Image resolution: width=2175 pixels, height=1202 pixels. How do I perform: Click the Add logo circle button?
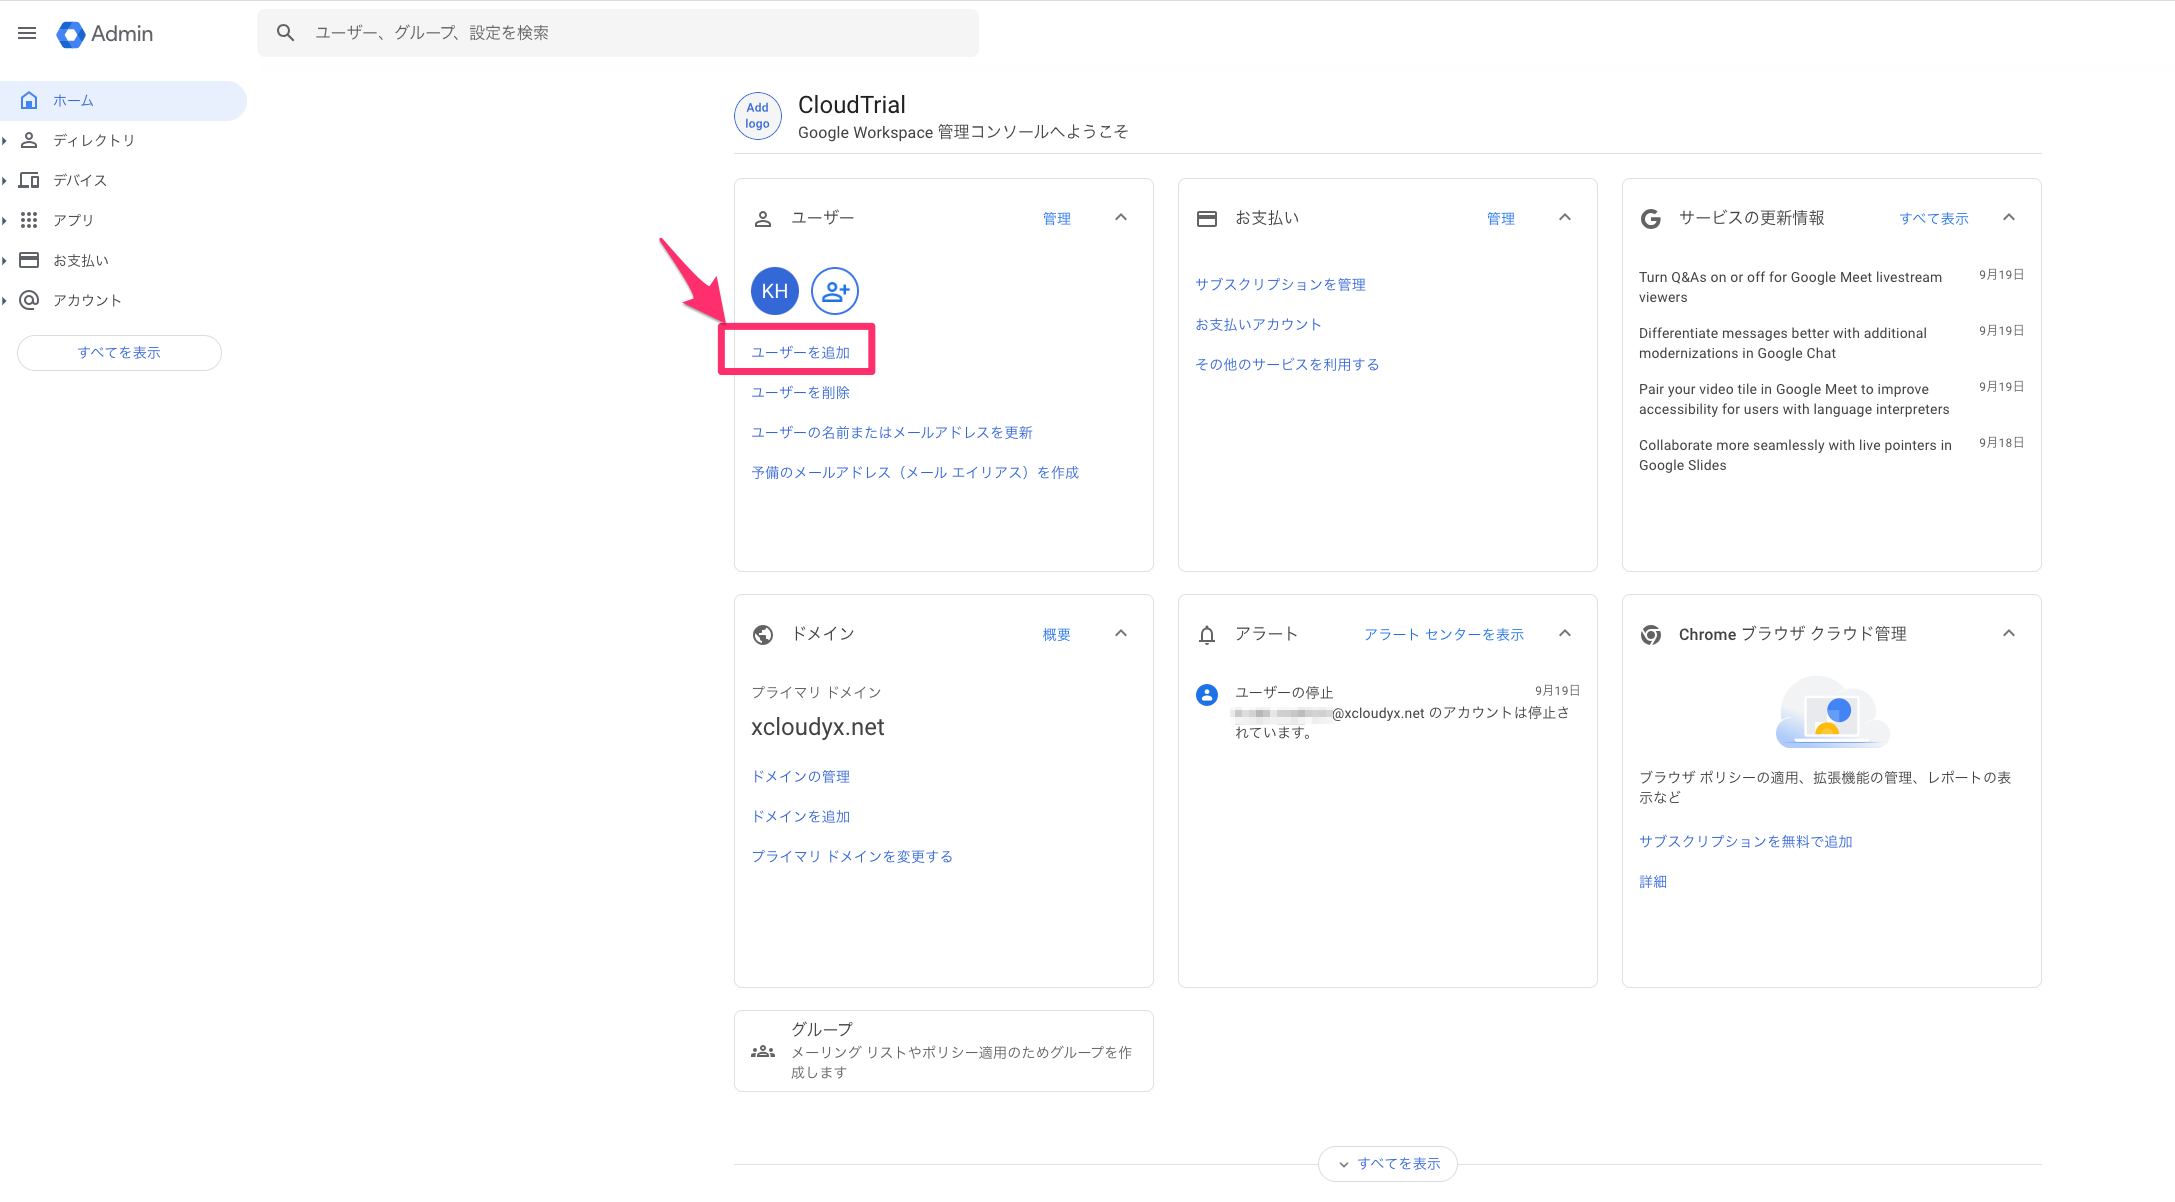[757, 116]
